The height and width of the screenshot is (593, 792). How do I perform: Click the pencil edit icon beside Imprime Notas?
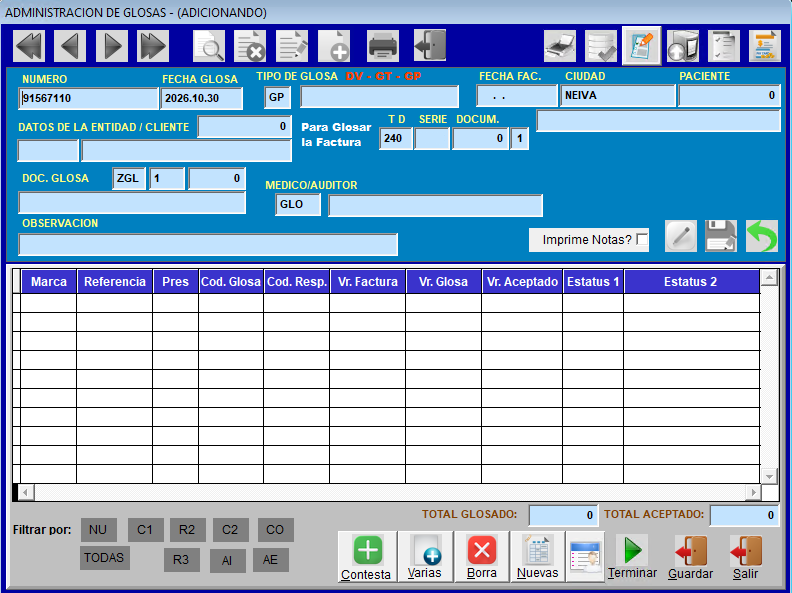coord(681,236)
